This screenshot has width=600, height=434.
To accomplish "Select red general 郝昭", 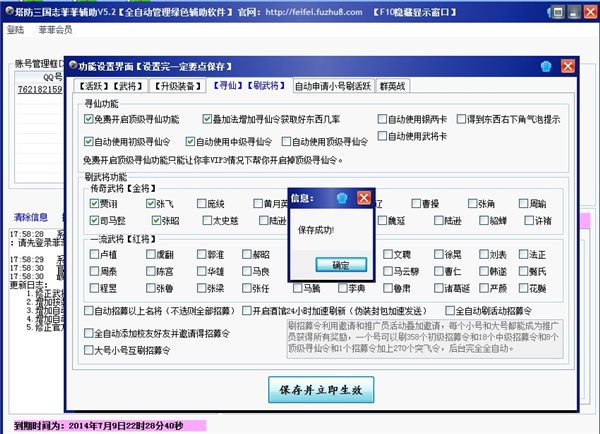I will (247, 254).
